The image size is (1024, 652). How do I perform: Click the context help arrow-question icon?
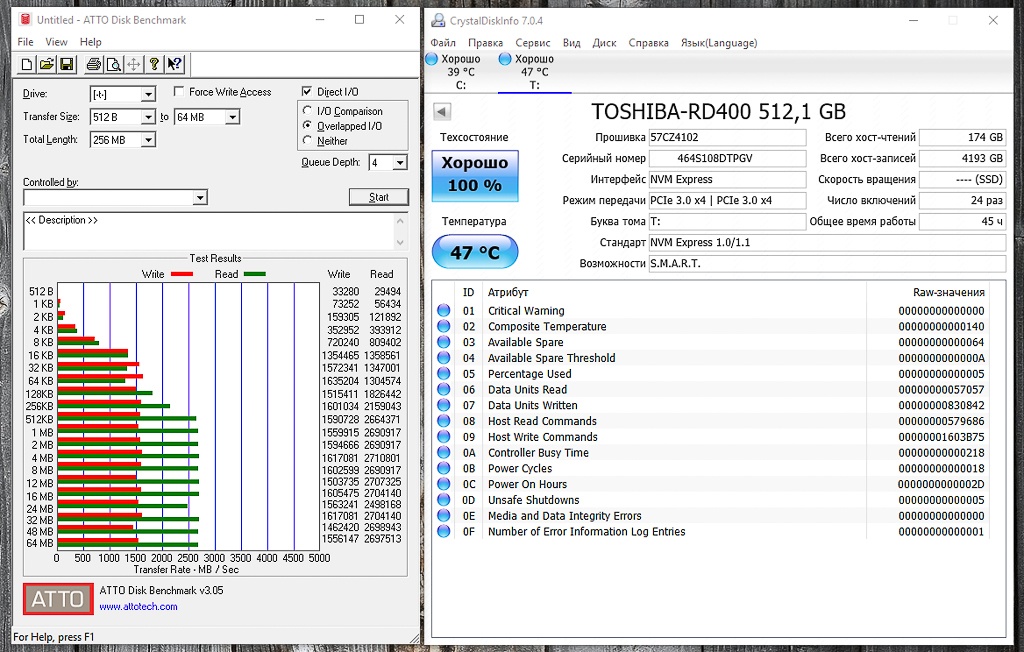pos(174,64)
